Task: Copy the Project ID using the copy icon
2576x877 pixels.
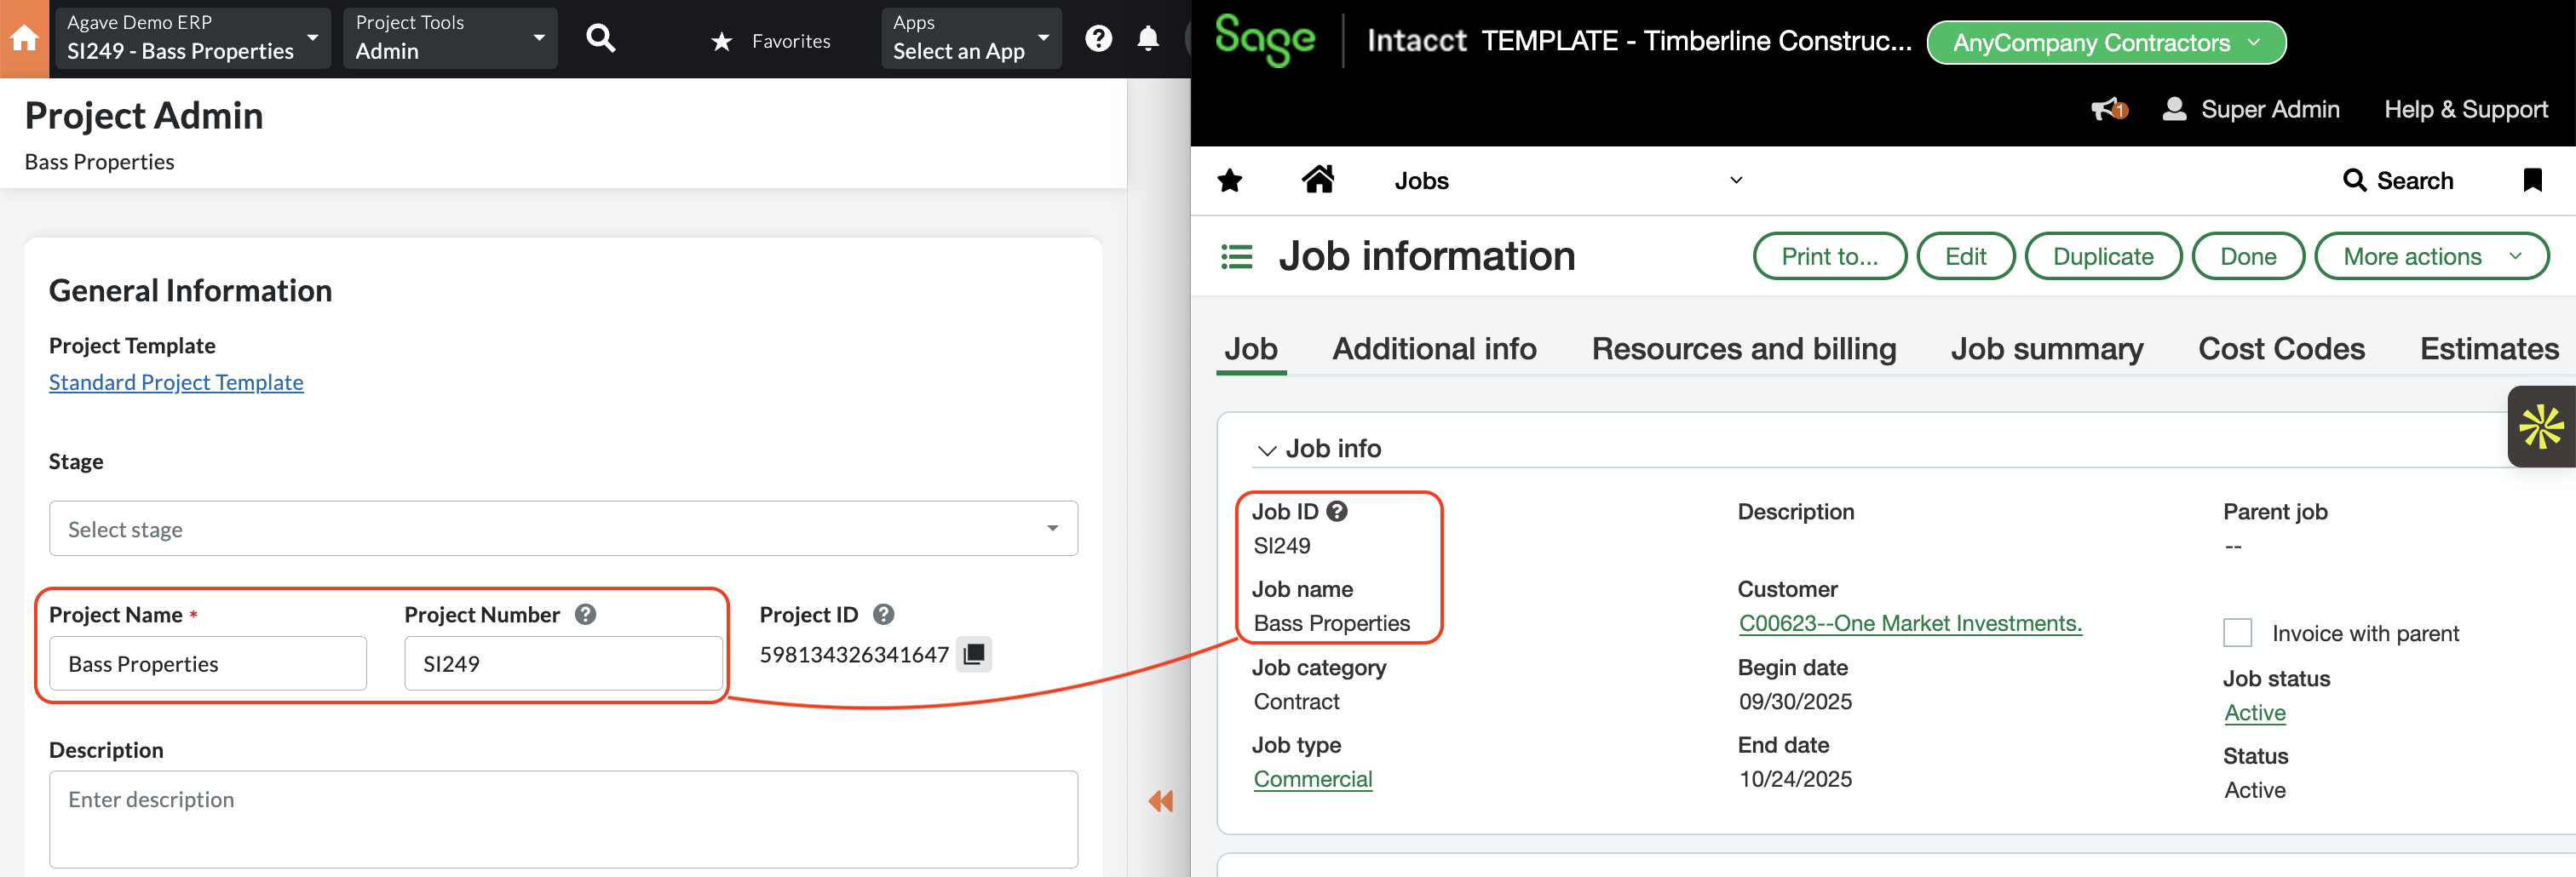Action: coord(972,655)
